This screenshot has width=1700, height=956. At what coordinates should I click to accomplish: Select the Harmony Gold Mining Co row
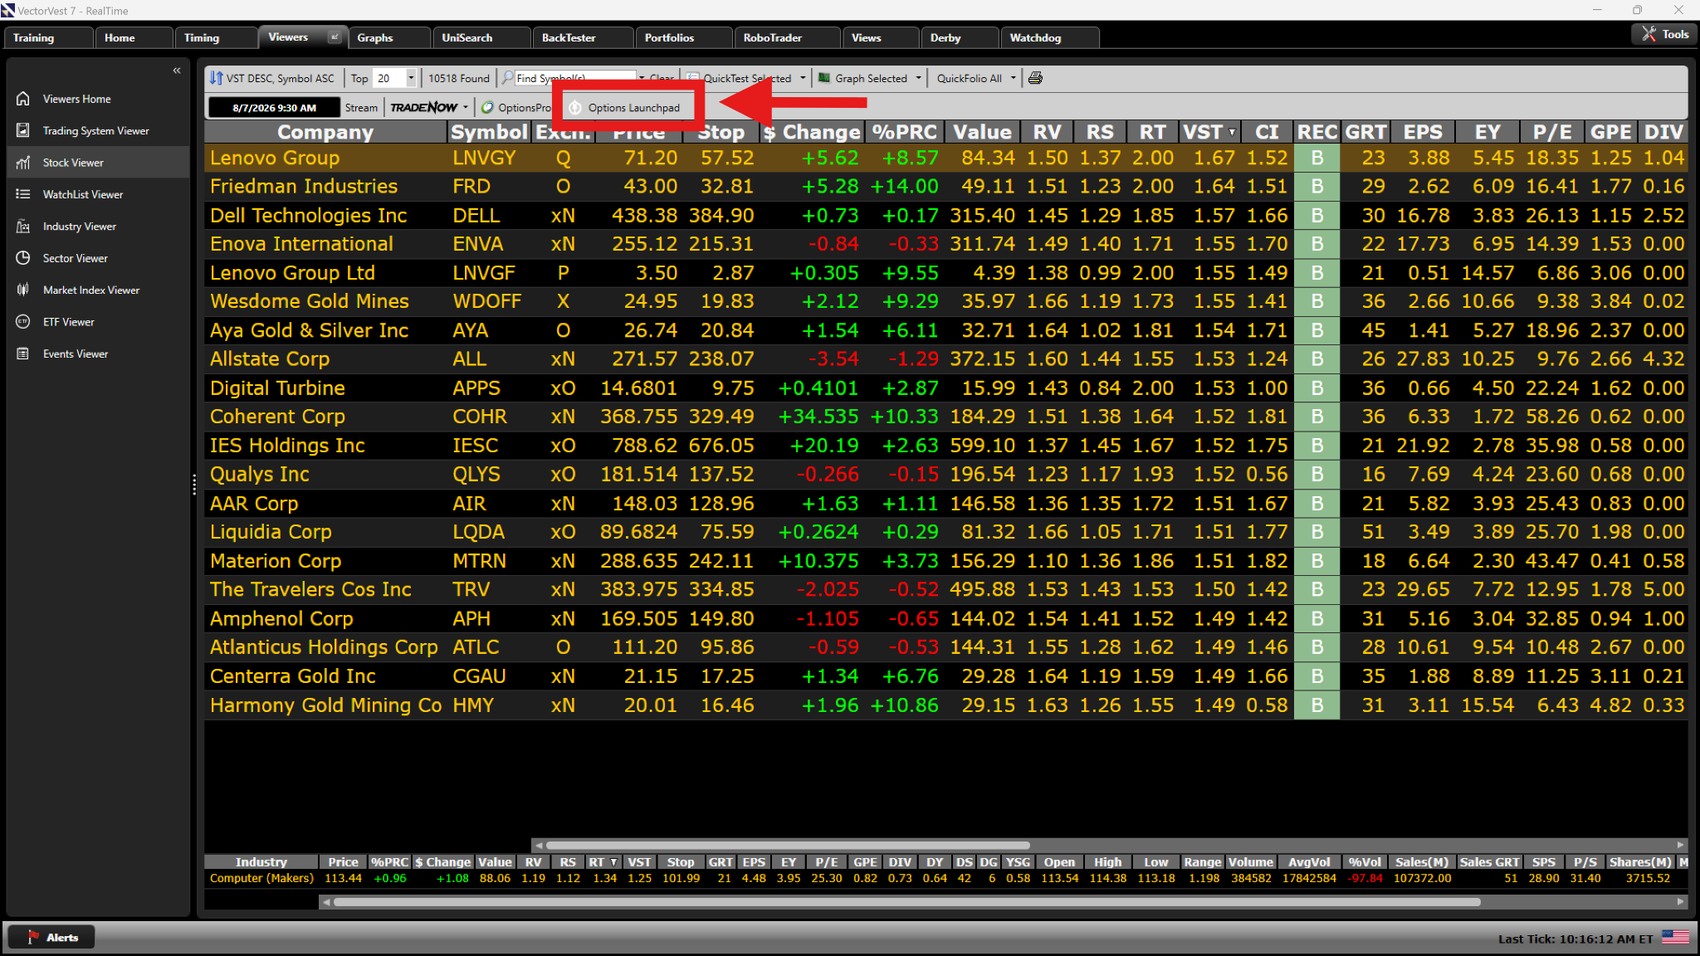pos(946,706)
